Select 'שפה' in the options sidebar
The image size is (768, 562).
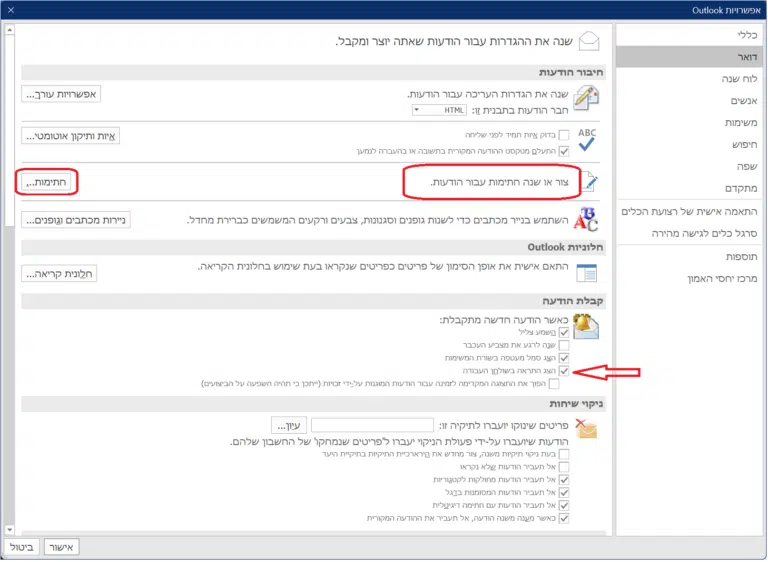click(x=689, y=167)
